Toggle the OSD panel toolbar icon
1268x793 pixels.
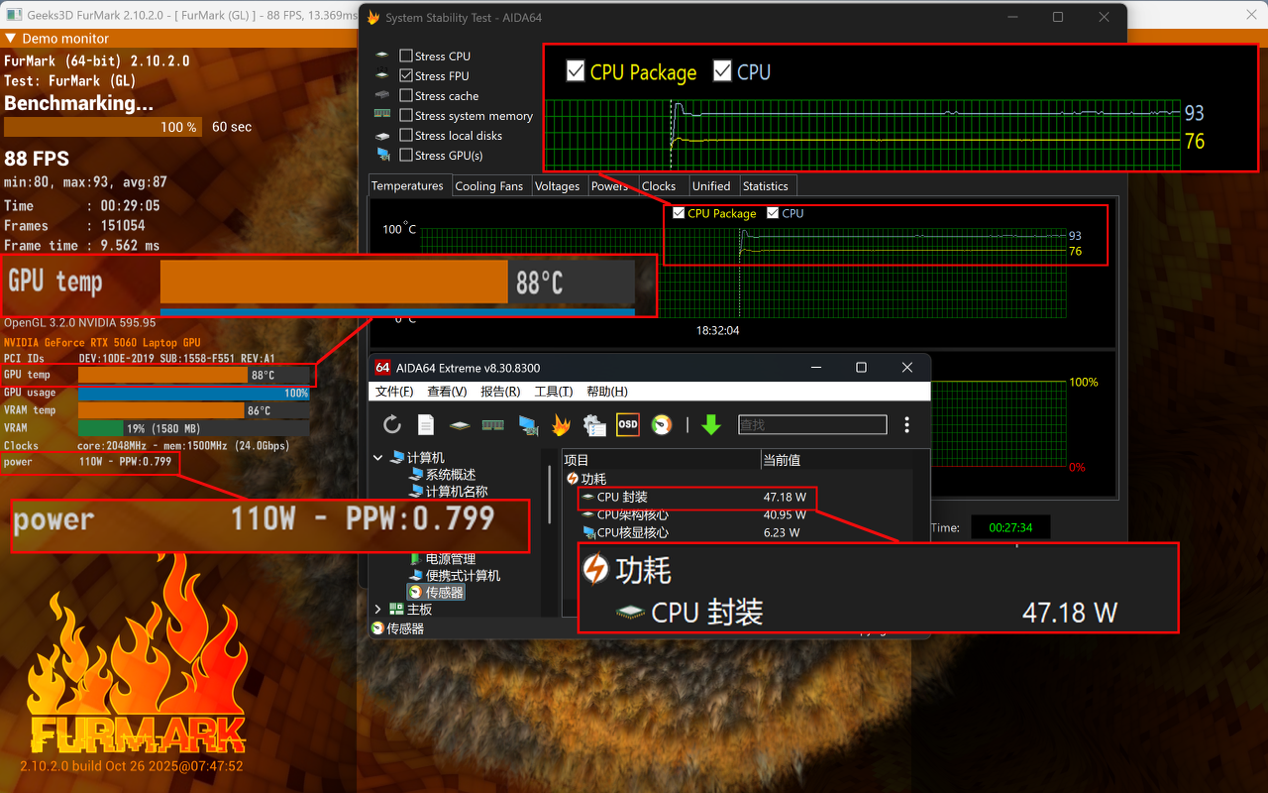(x=628, y=425)
